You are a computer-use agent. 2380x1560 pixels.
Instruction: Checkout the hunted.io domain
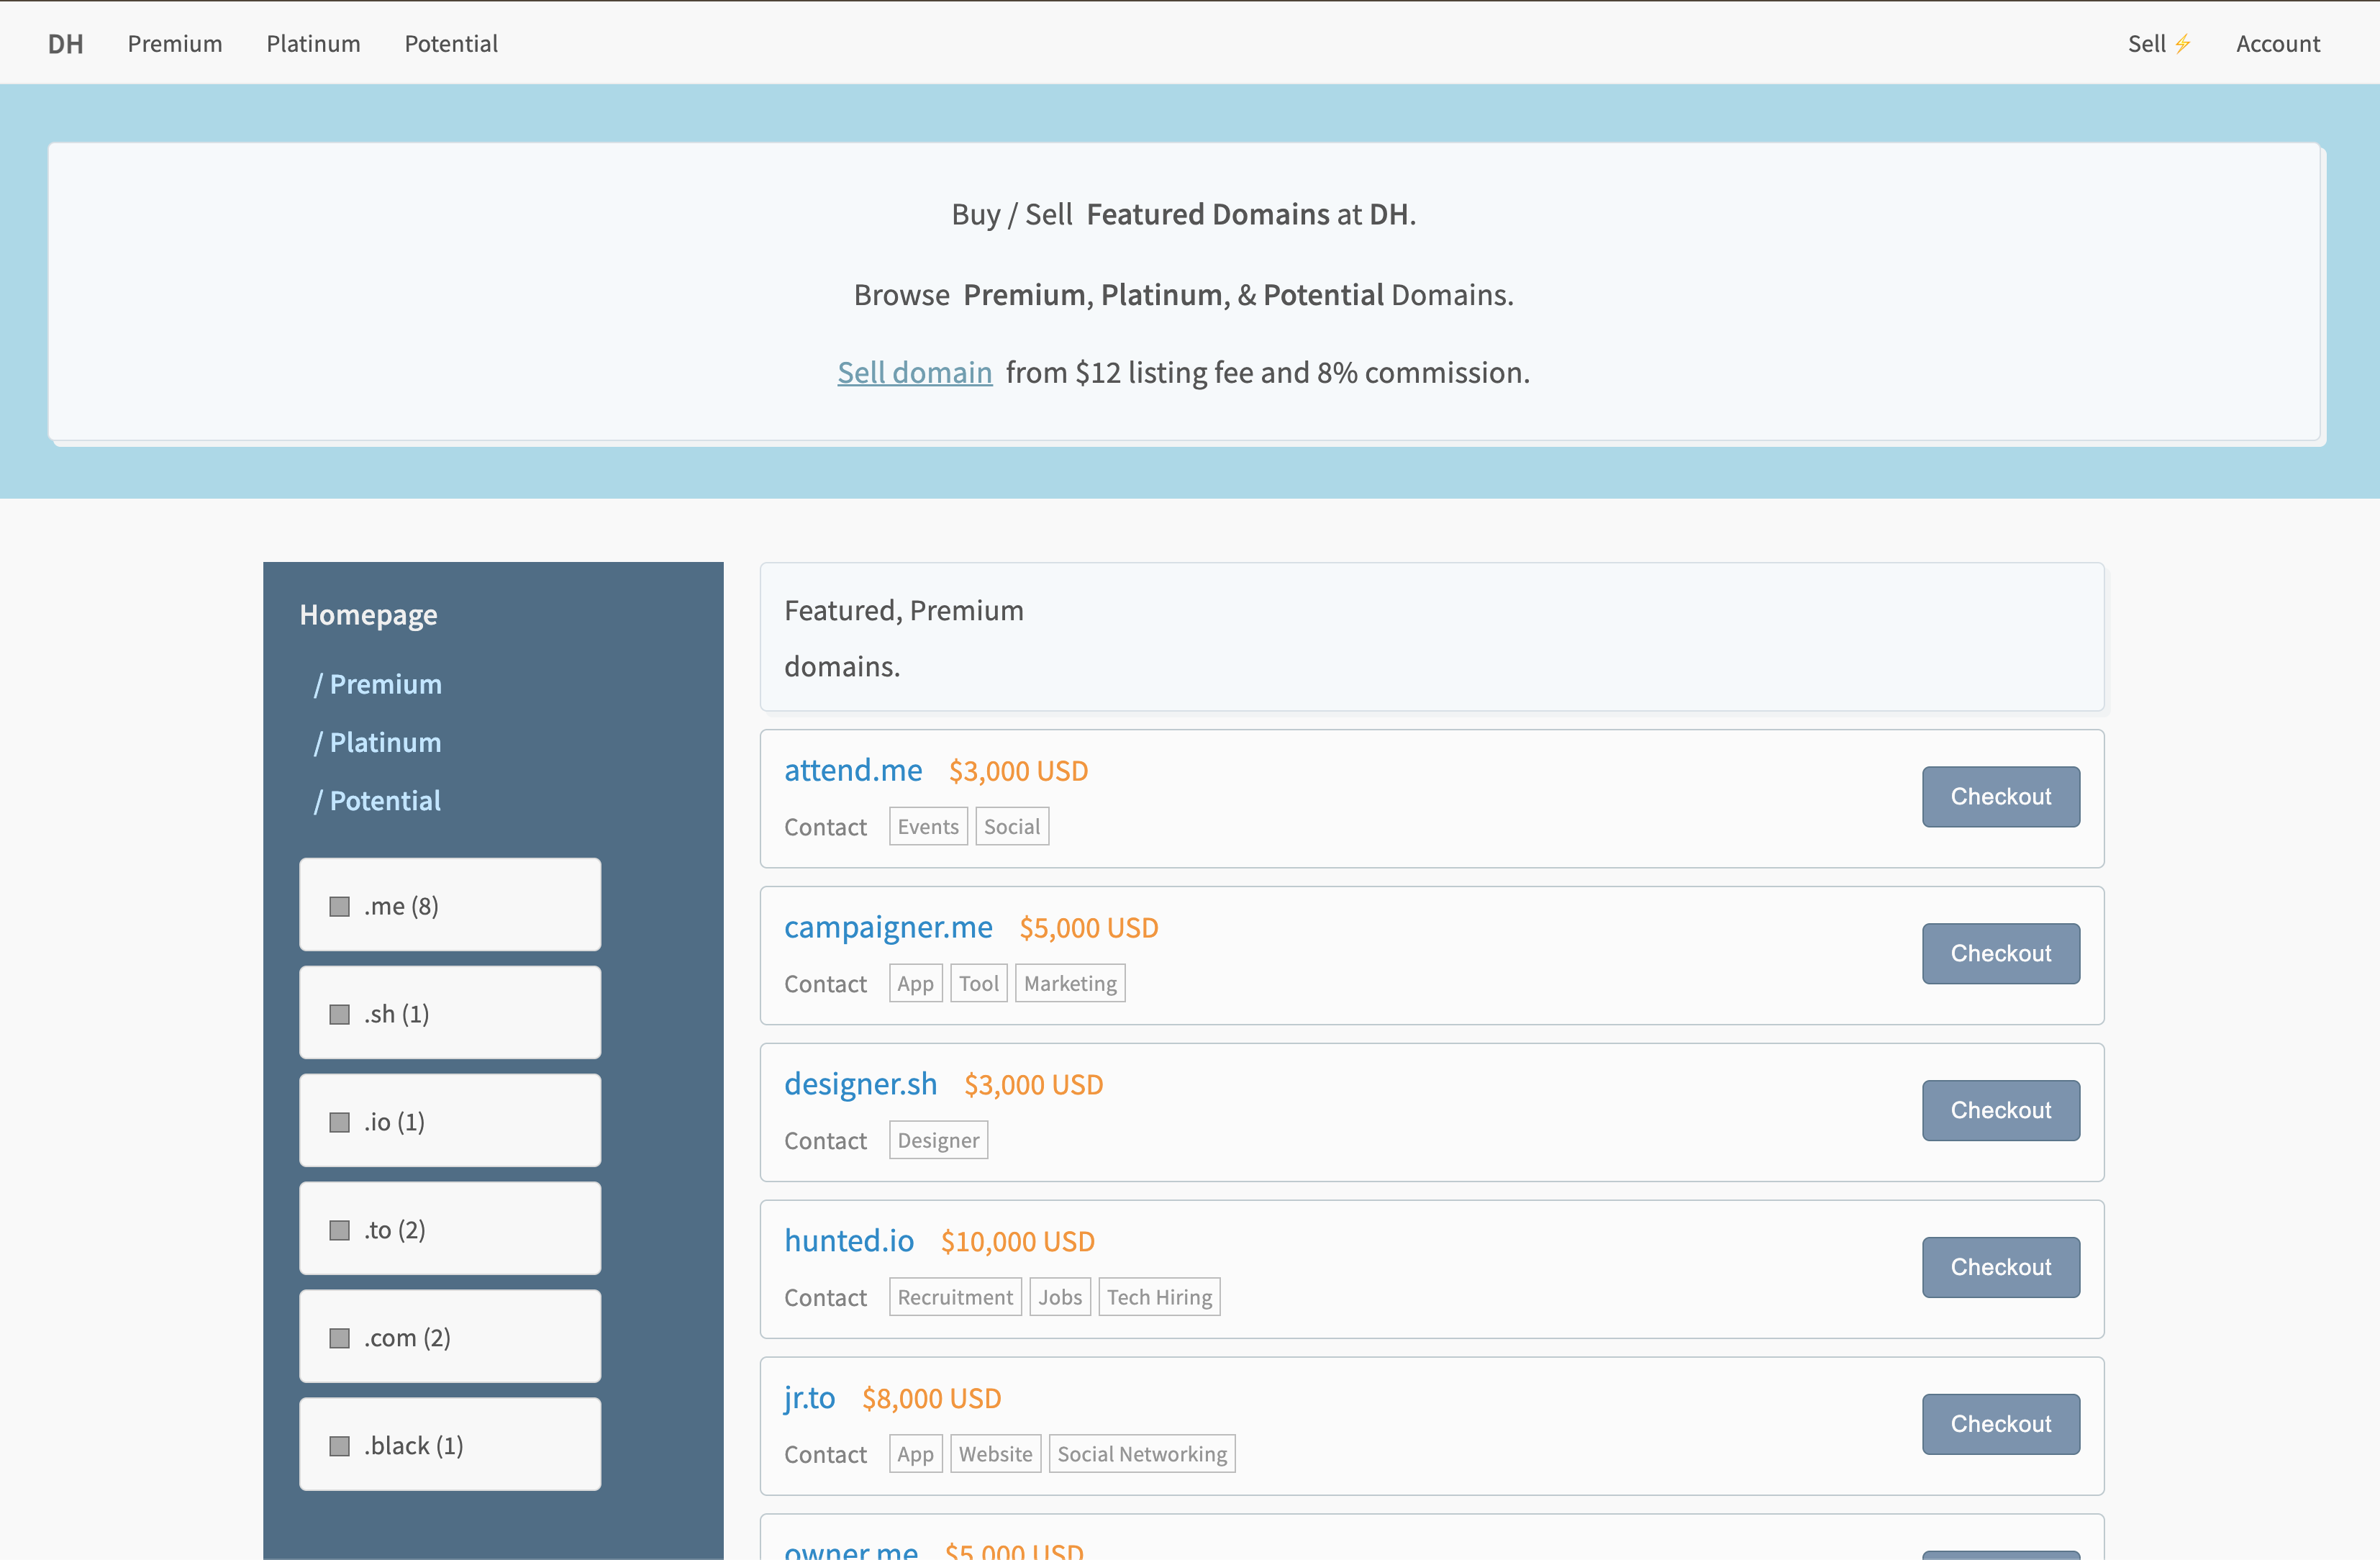(x=2000, y=1266)
